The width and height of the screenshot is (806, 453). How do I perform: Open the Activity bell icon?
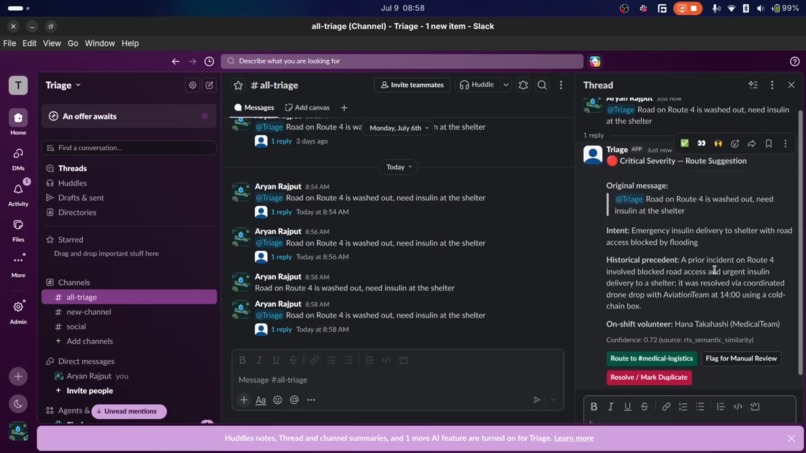coord(18,193)
